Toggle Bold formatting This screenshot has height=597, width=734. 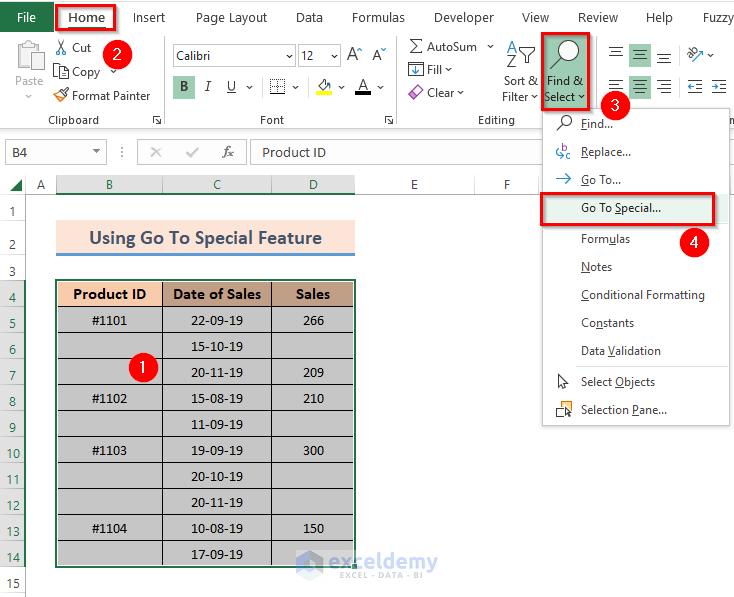[184, 87]
